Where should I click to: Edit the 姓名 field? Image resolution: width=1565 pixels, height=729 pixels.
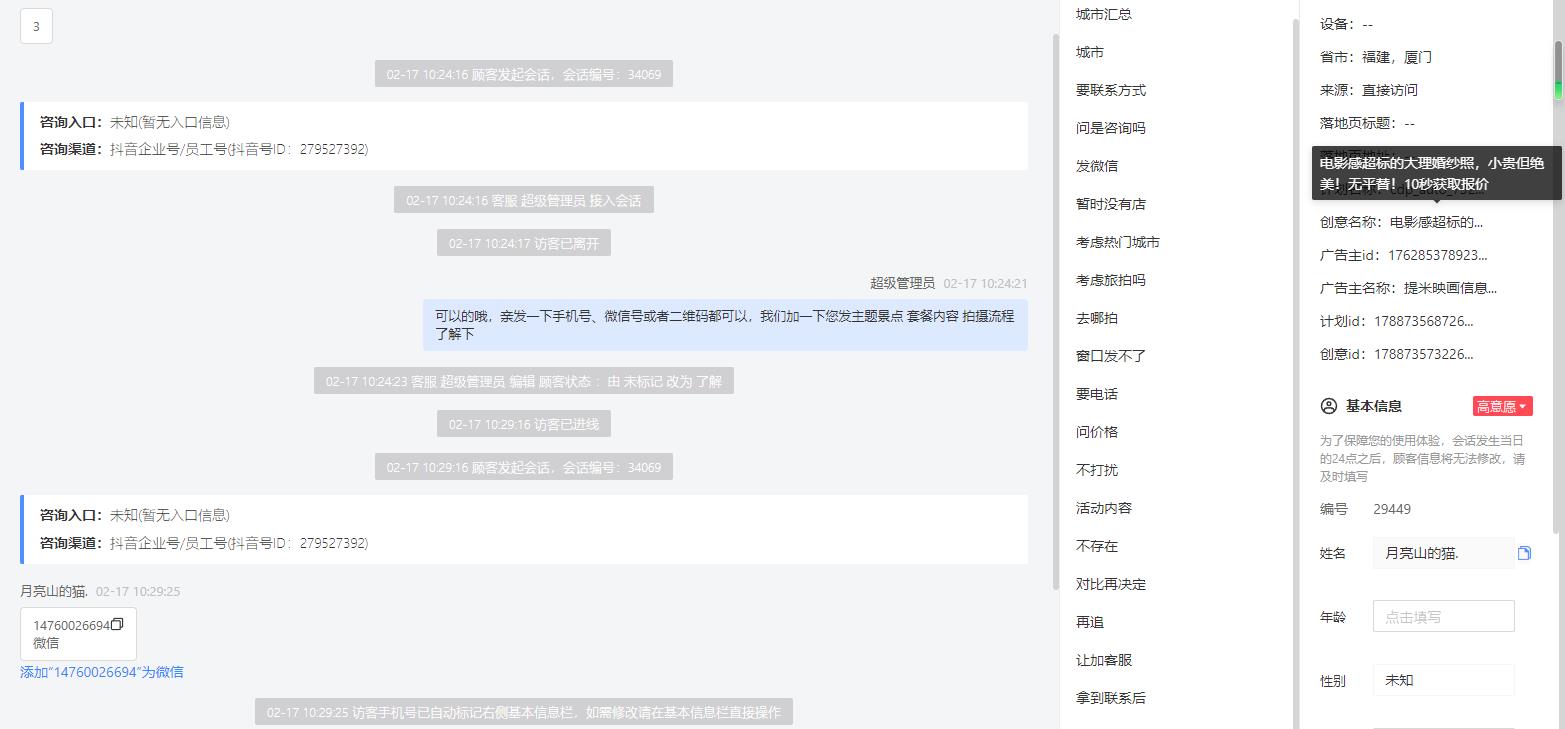(1443, 553)
